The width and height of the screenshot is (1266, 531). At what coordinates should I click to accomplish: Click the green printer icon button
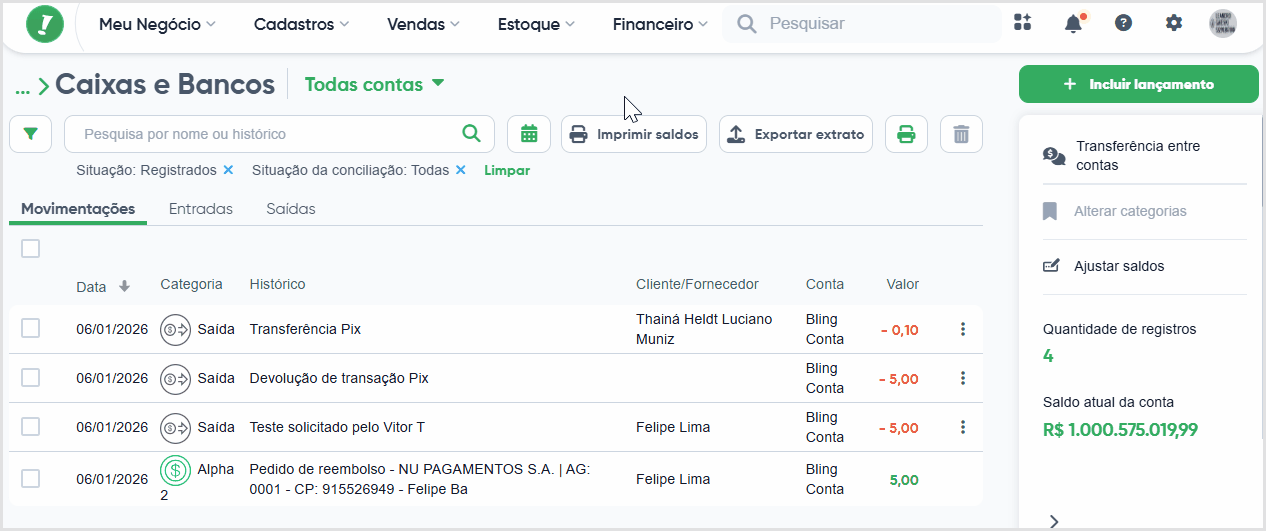[x=906, y=134]
